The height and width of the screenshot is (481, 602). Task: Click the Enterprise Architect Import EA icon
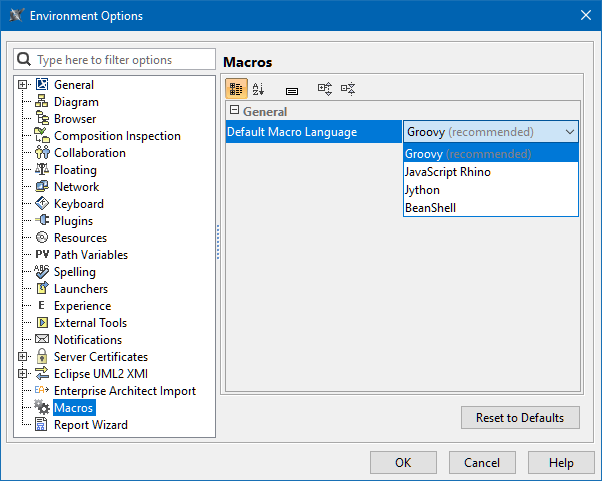pos(42,390)
